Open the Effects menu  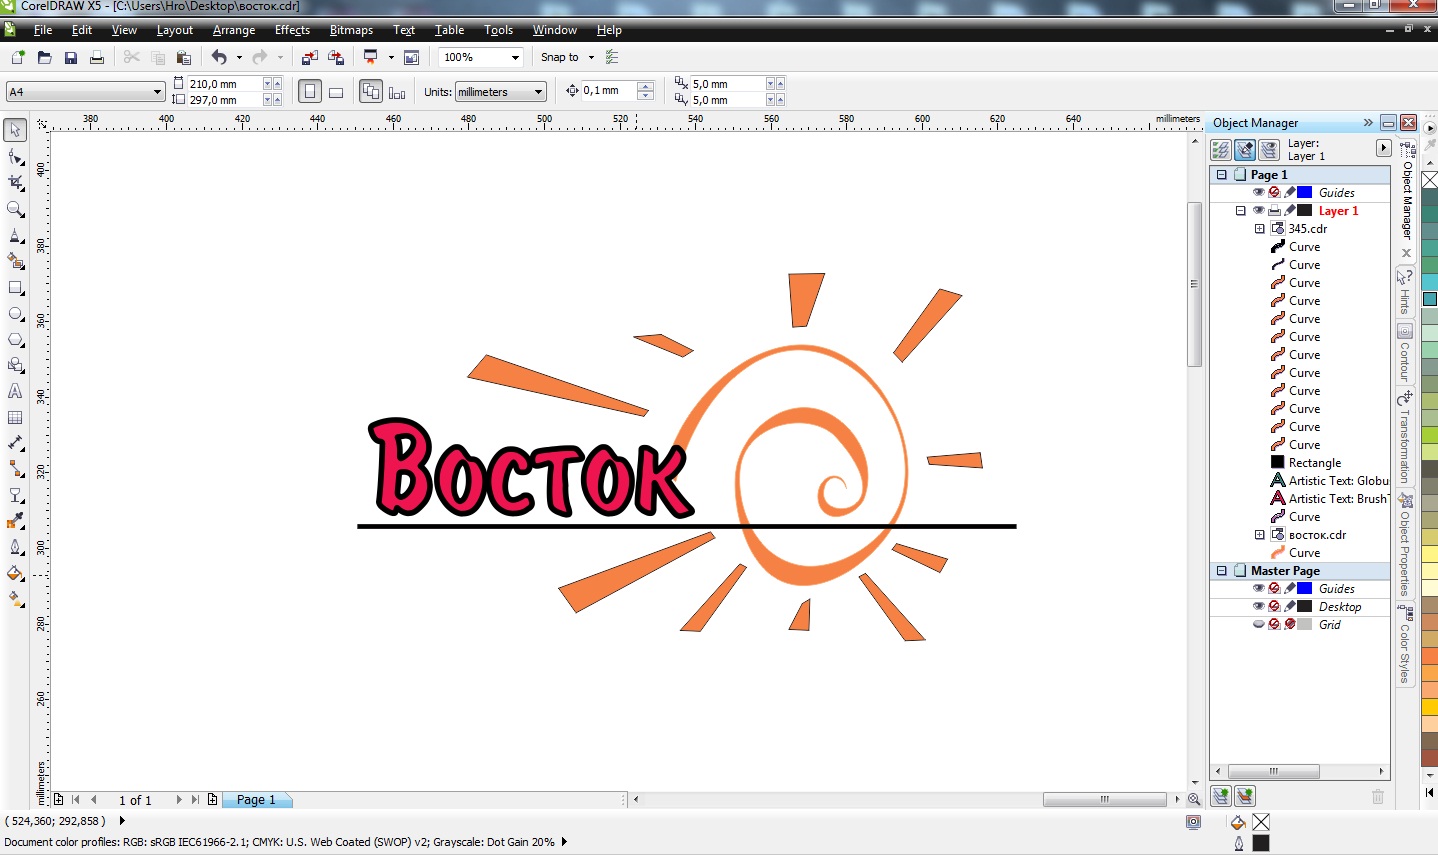[x=292, y=30]
